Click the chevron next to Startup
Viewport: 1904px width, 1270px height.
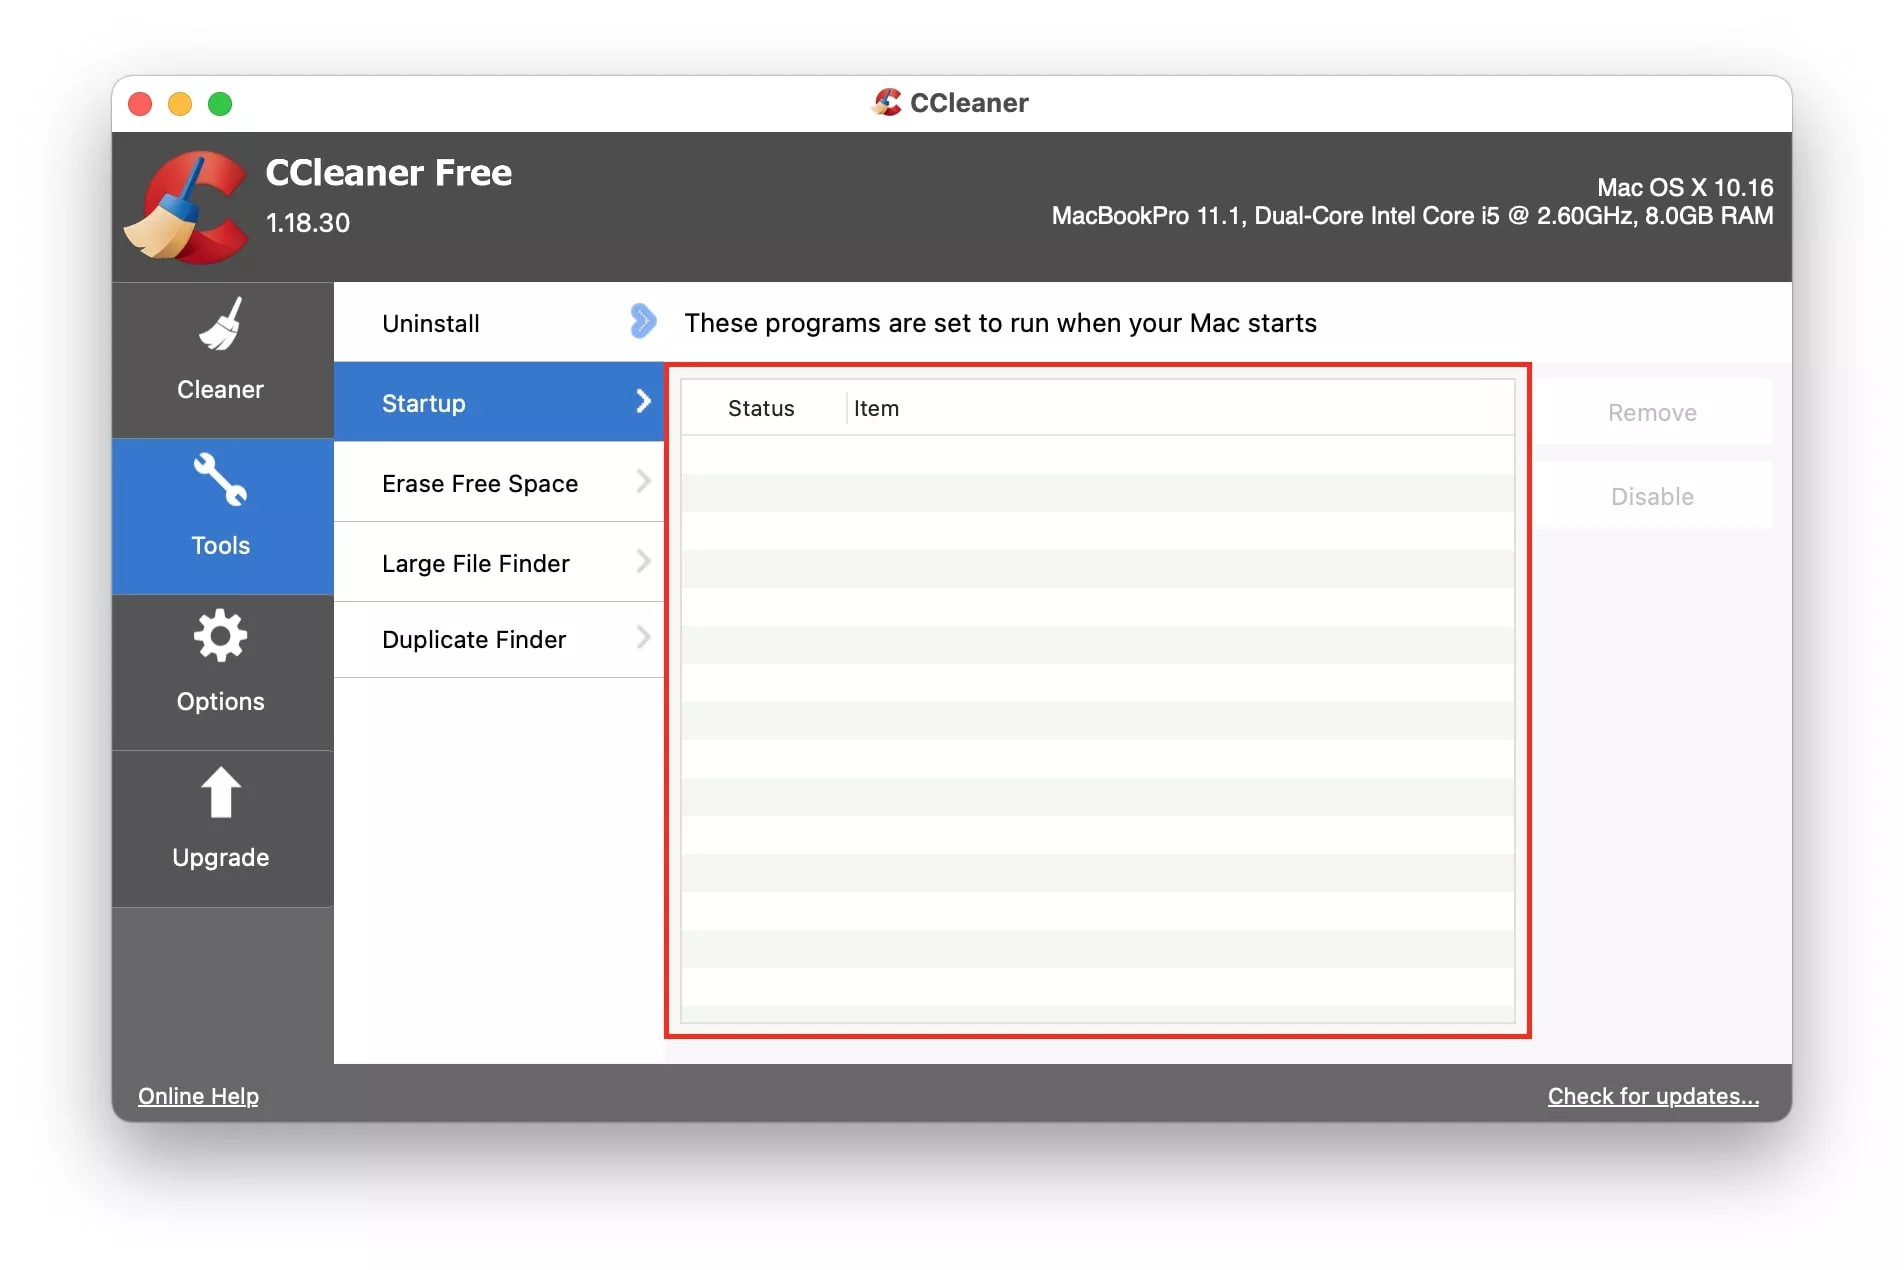click(x=643, y=401)
